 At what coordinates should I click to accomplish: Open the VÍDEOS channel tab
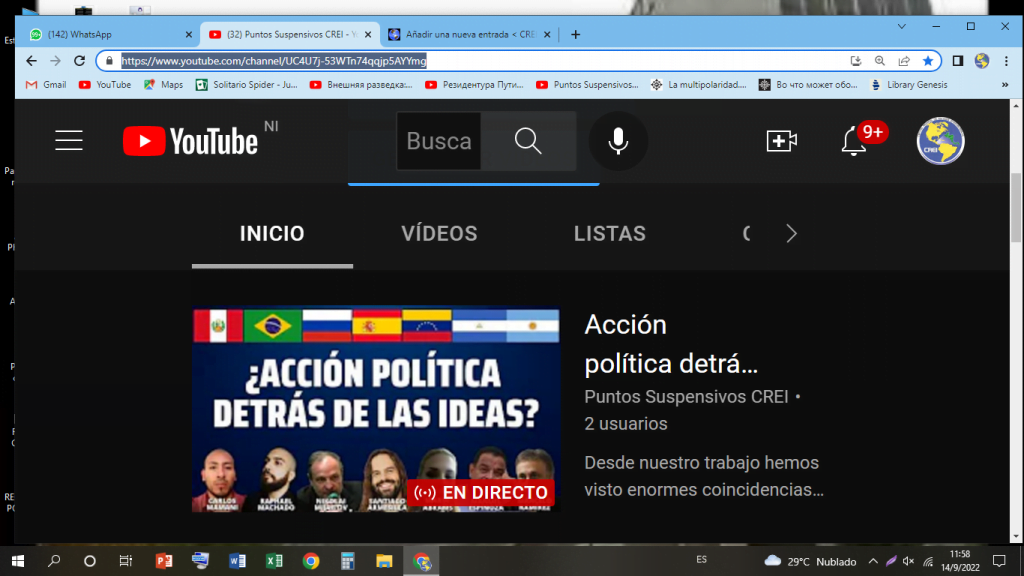tap(440, 234)
